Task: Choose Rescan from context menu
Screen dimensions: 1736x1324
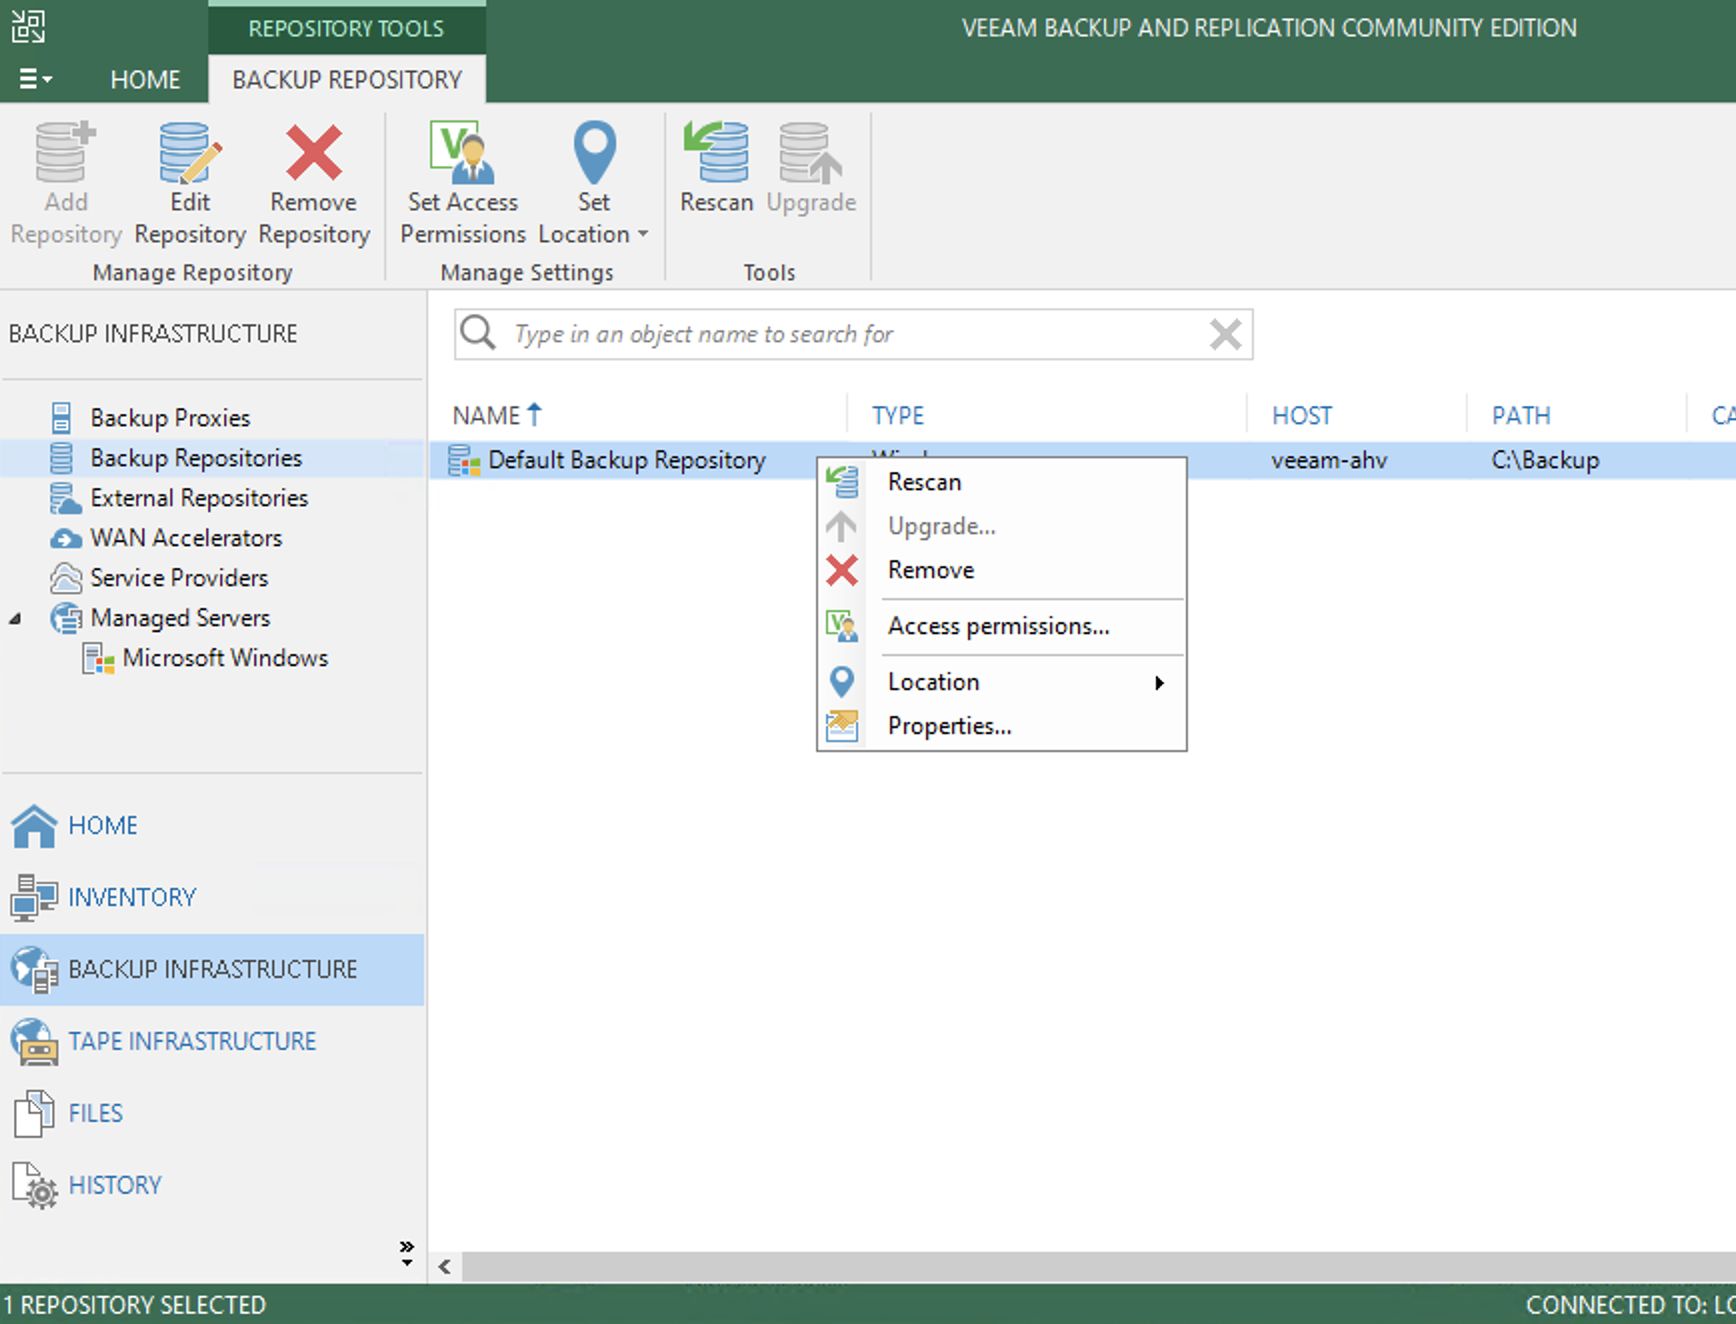Action: coord(1002,482)
